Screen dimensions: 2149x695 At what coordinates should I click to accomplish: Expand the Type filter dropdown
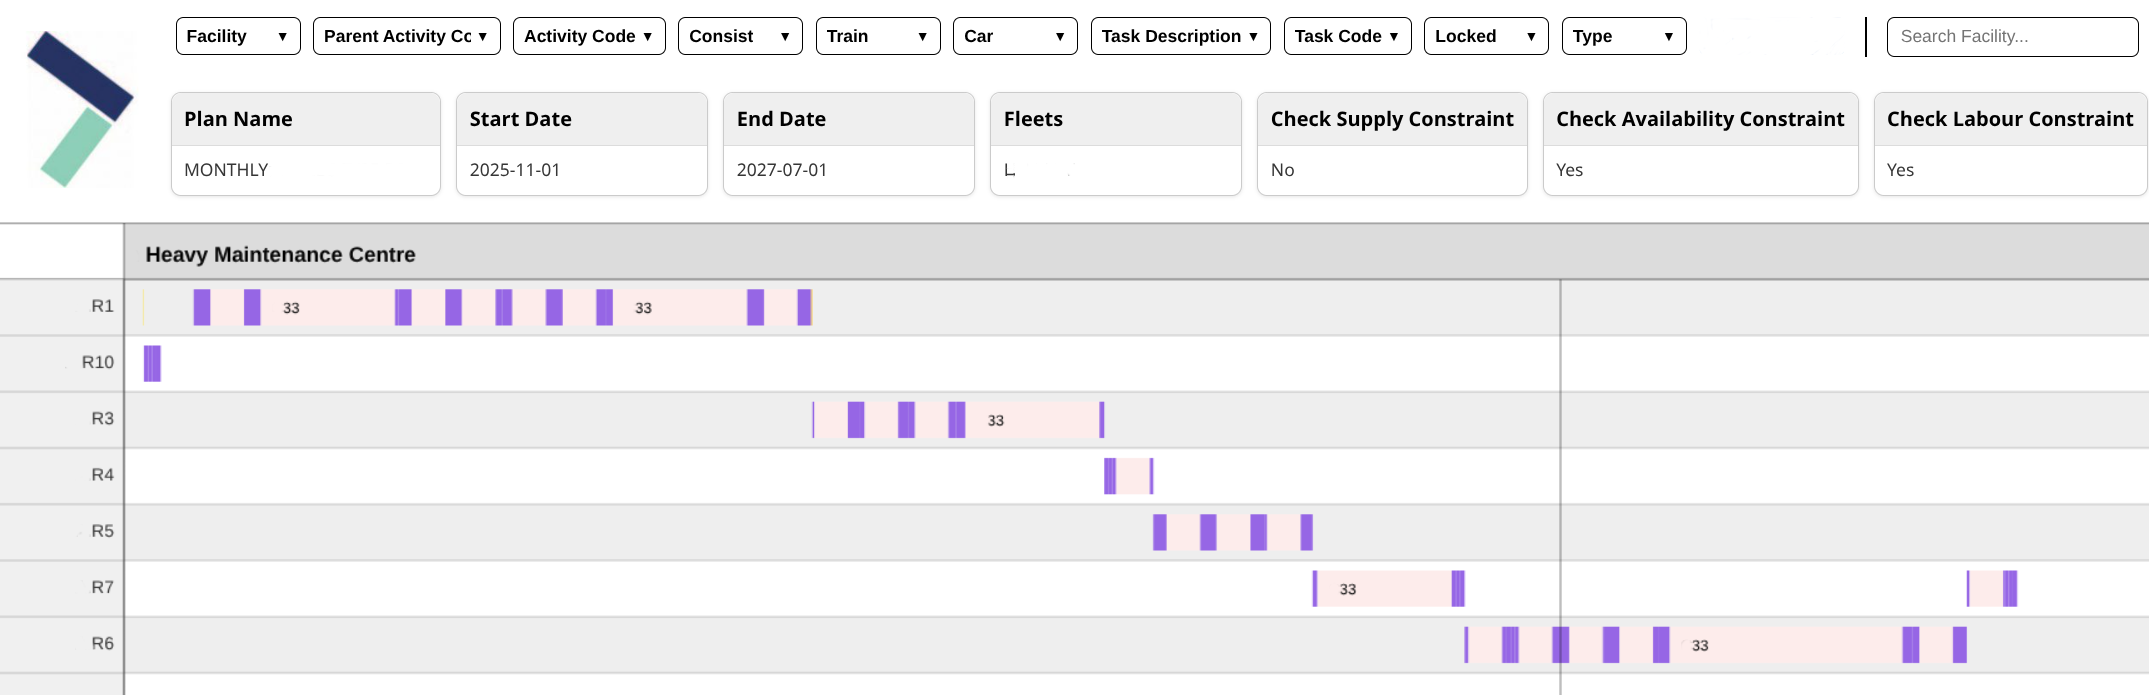[1623, 36]
